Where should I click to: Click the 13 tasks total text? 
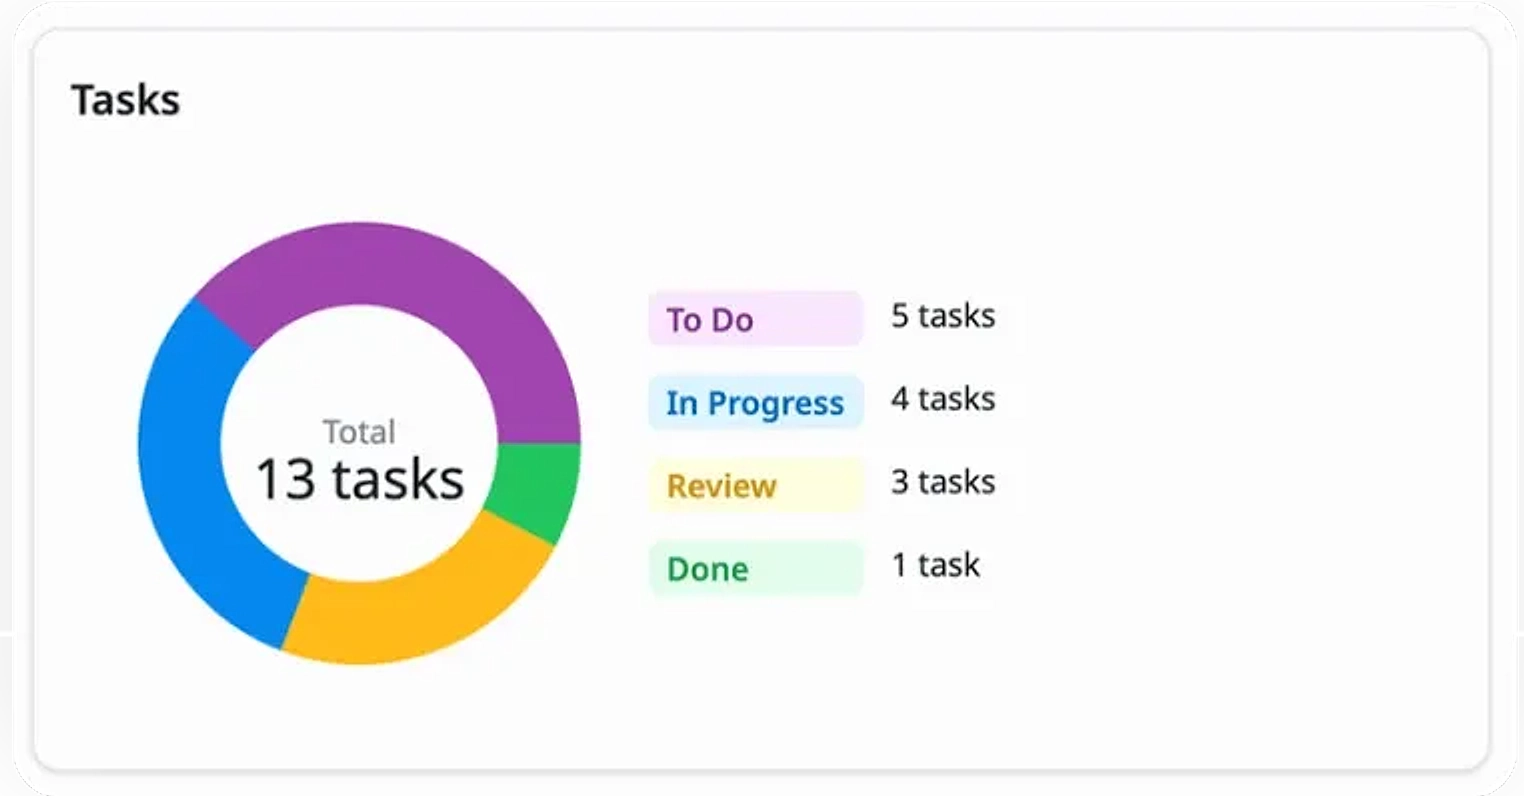(x=360, y=479)
